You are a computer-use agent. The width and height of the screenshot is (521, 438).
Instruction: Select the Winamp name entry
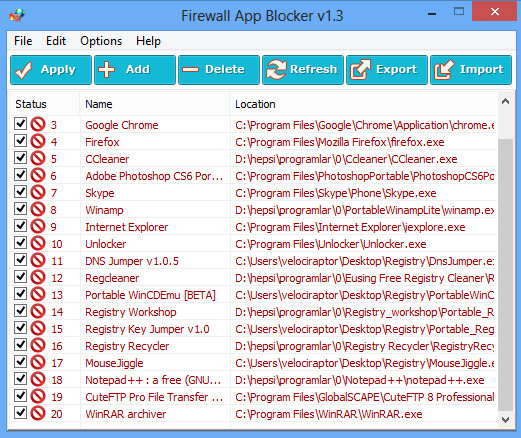click(104, 210)
